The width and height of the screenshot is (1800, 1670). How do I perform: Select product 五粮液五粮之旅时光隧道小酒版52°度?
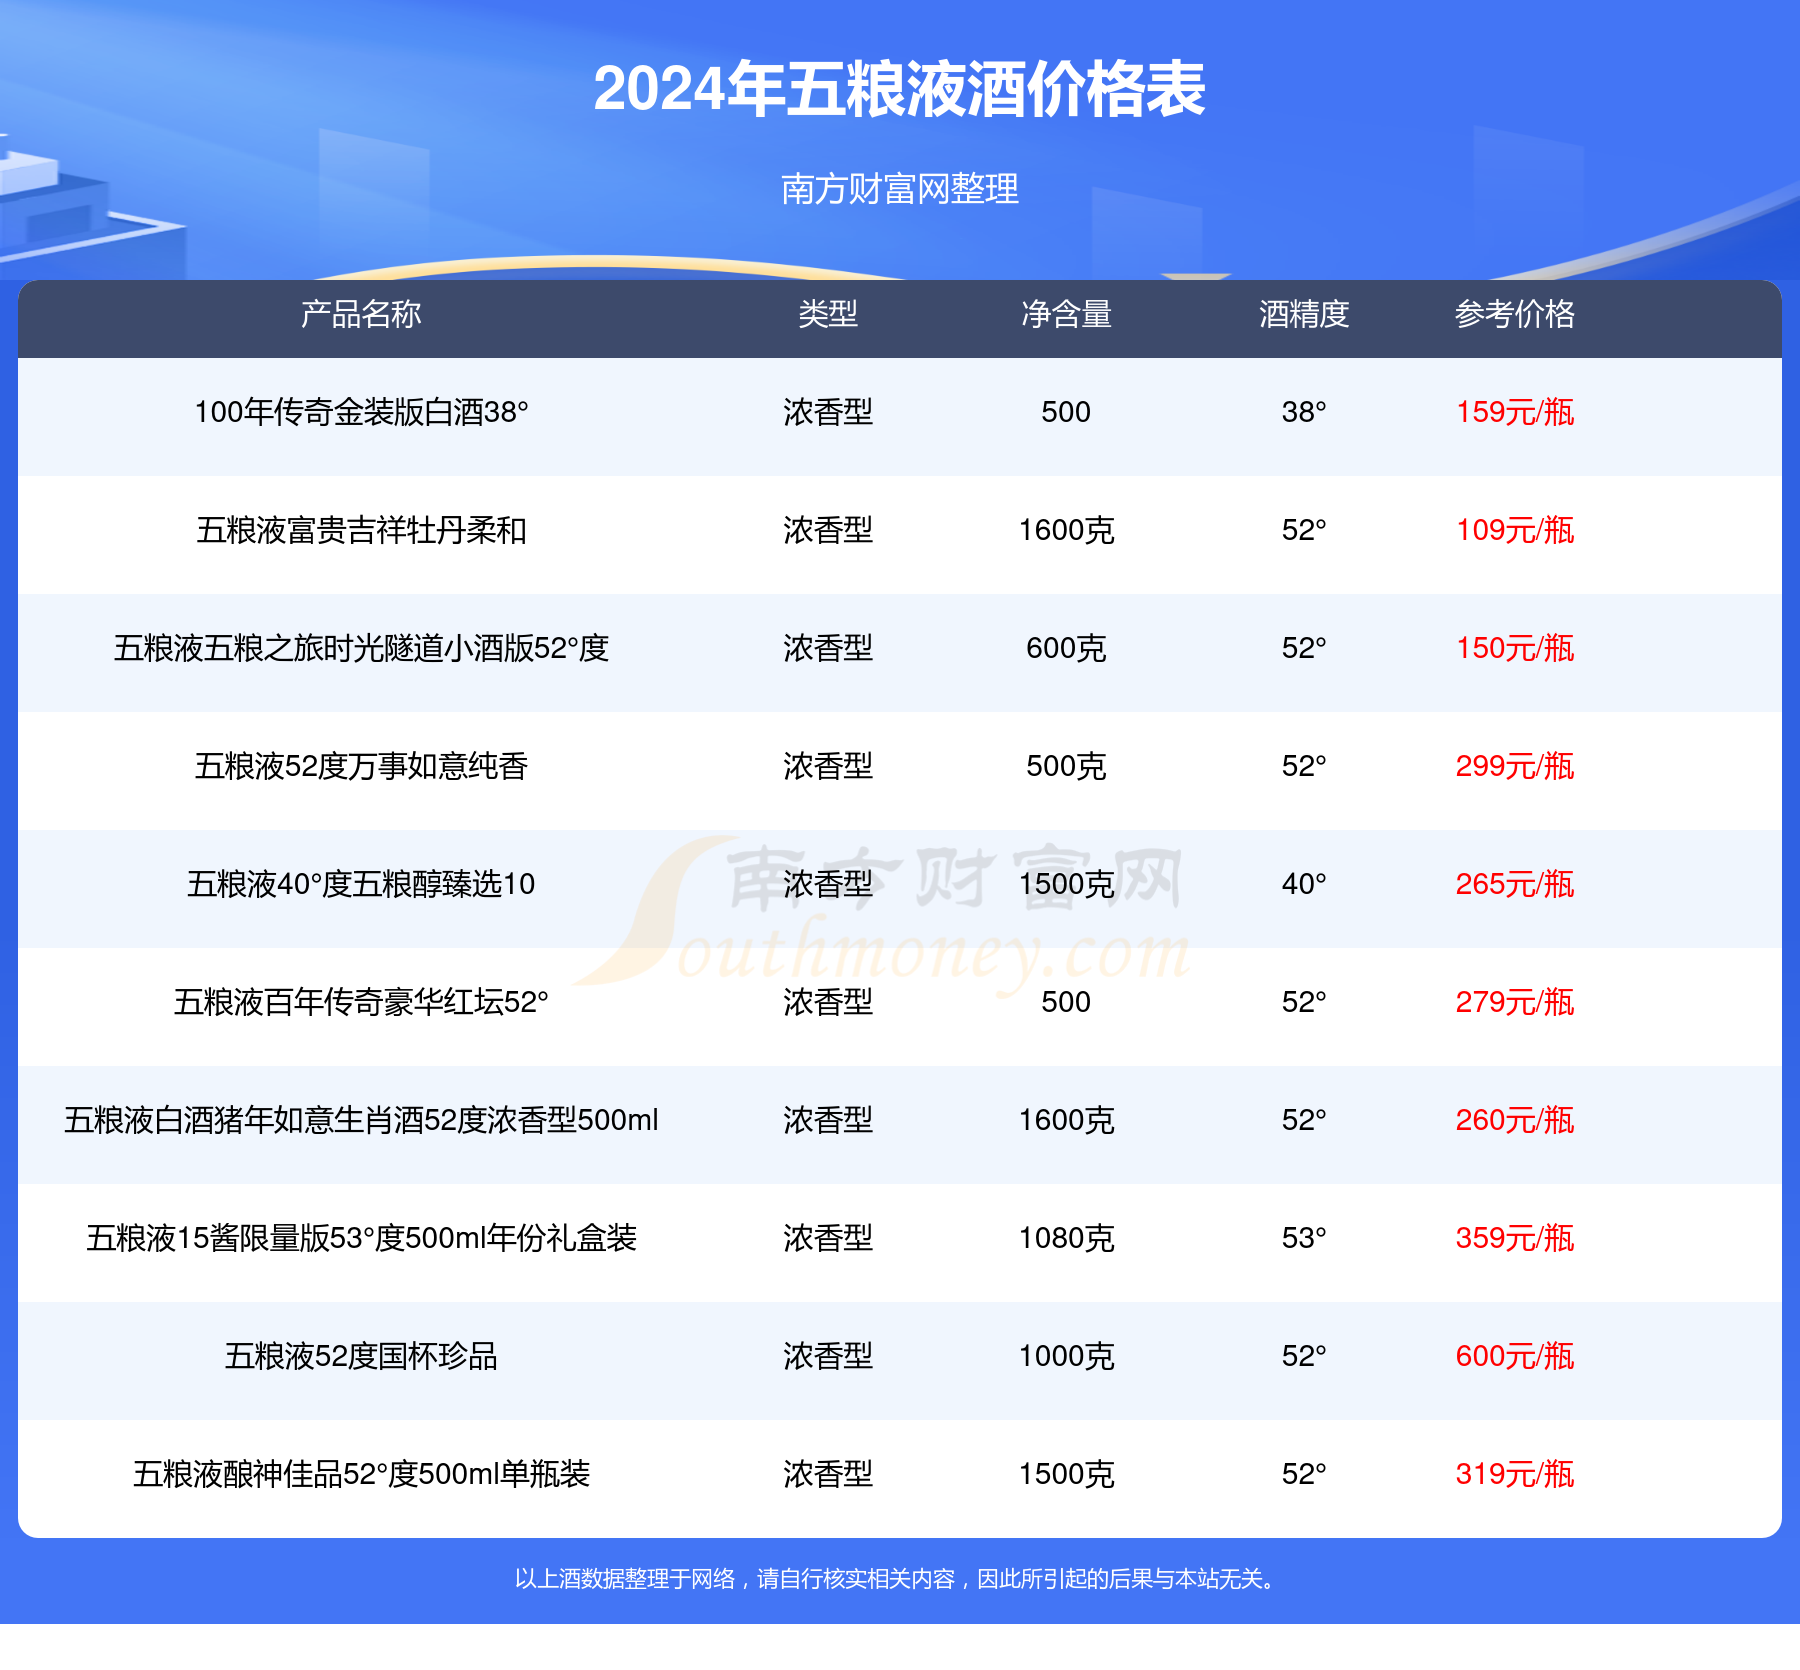(361, 648)
